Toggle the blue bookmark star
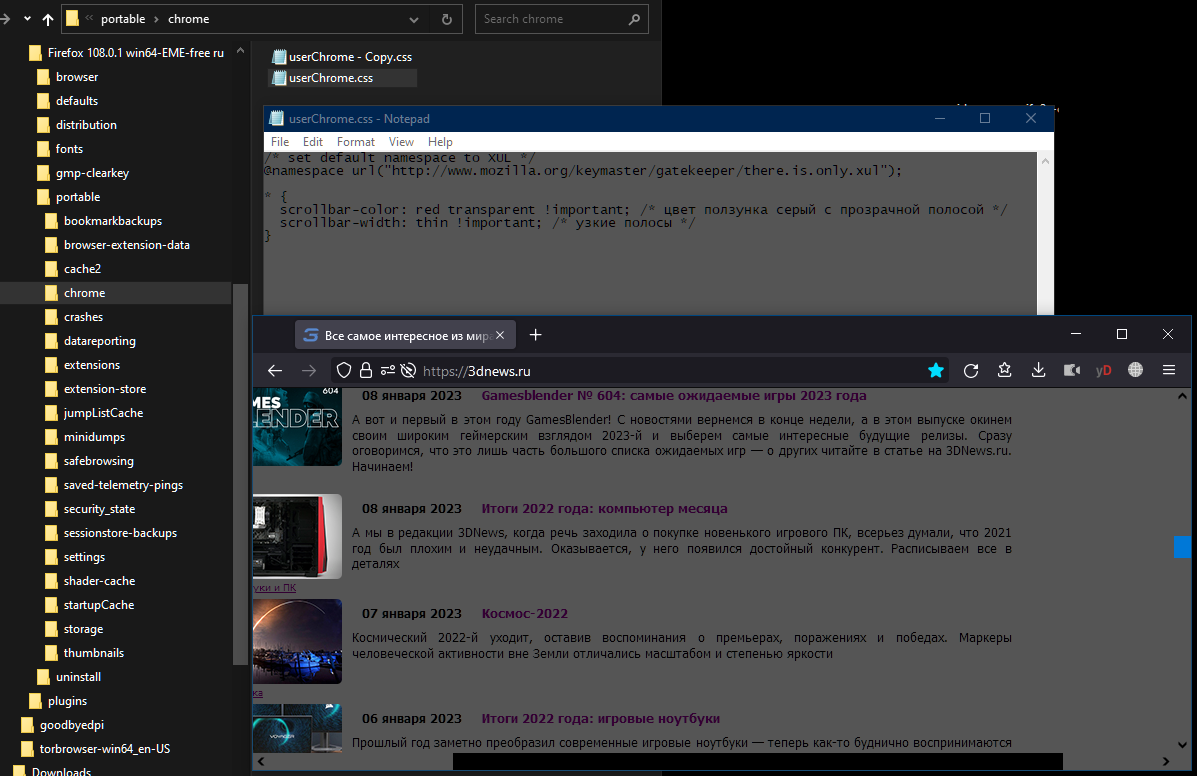Image resolution: width=1197 pixels, height=776 pixels. [936, 371]
